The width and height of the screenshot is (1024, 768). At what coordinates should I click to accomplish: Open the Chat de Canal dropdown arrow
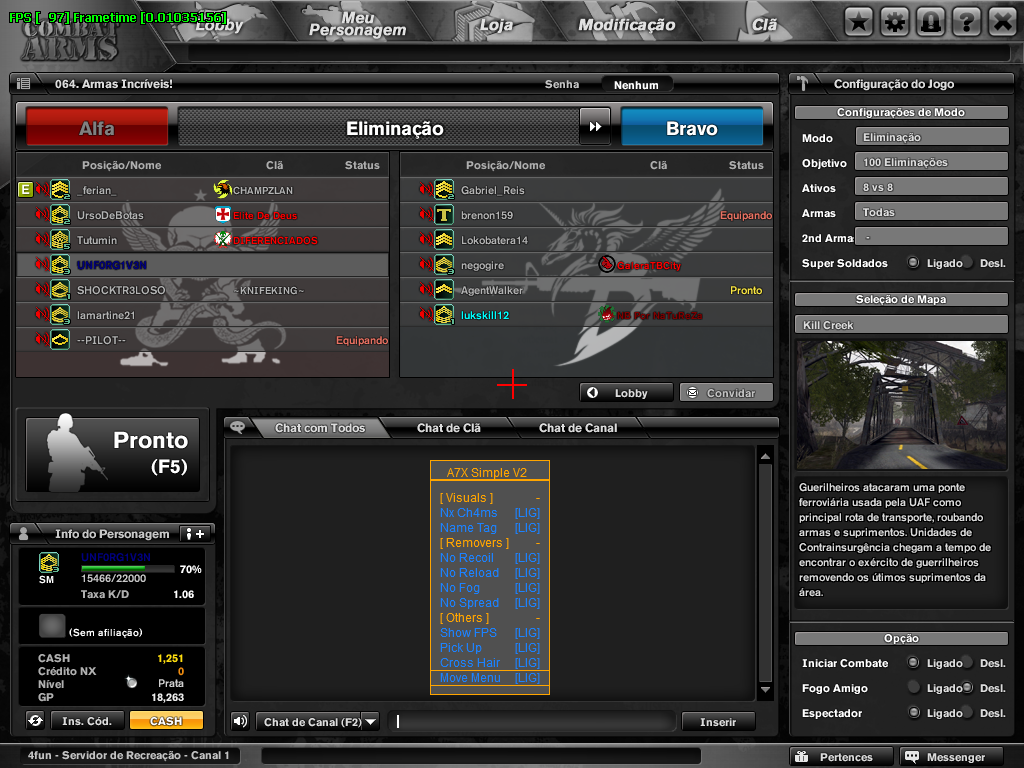[370, 721]
